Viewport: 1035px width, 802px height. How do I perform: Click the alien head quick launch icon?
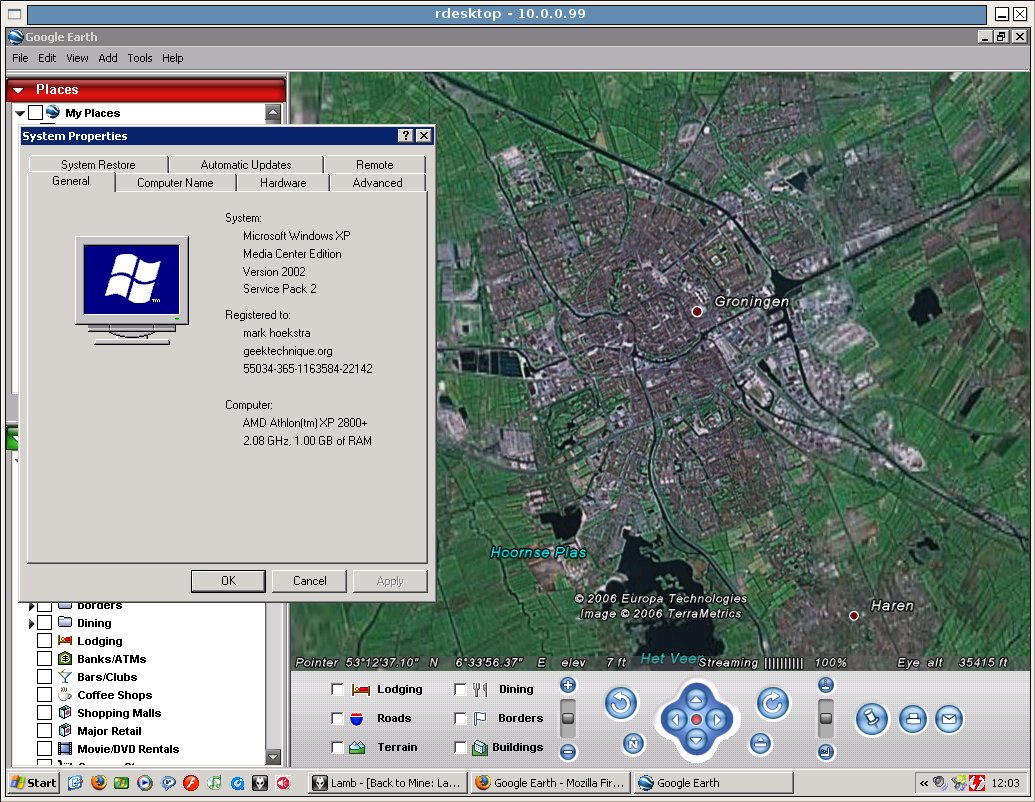click(260, 783)
